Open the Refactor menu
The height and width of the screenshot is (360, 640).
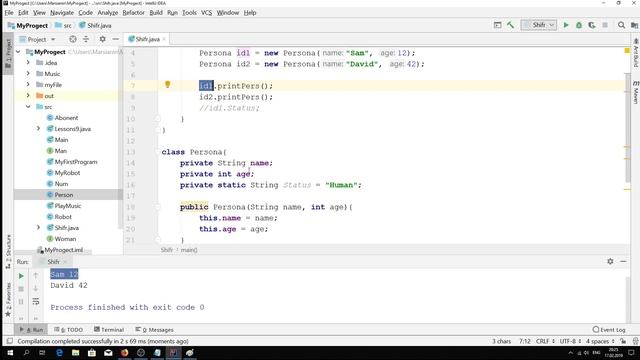pos(133,13)
